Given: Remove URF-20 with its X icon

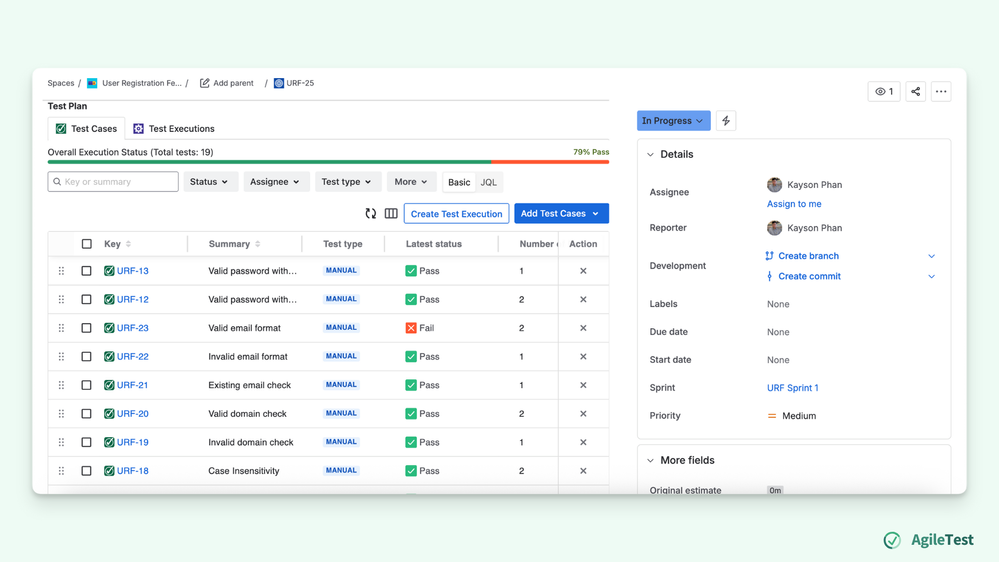Looking at the screenshot, I should click(x=583, y=414).
